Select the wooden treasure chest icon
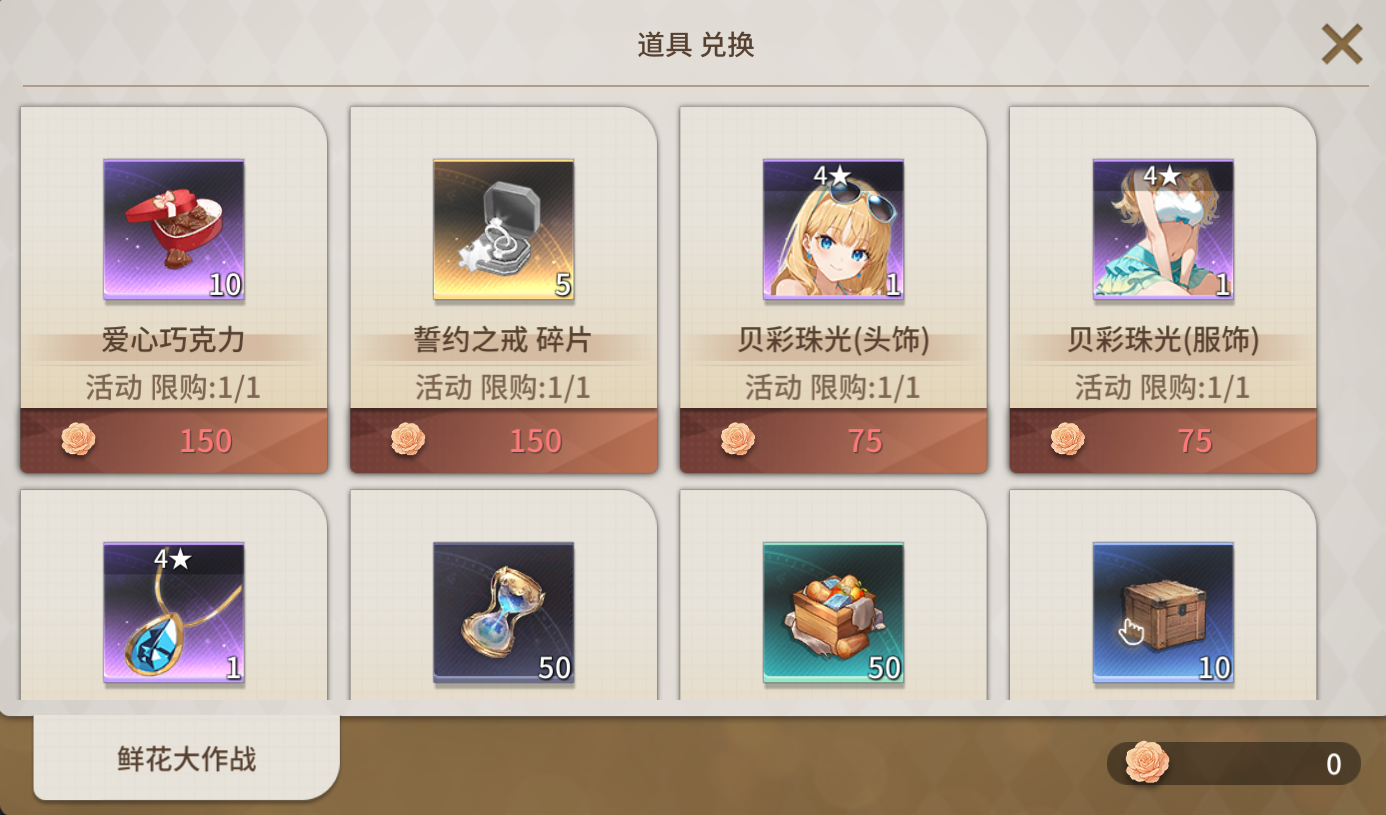The image size is (1386, 815). [x=1164, y=613]
